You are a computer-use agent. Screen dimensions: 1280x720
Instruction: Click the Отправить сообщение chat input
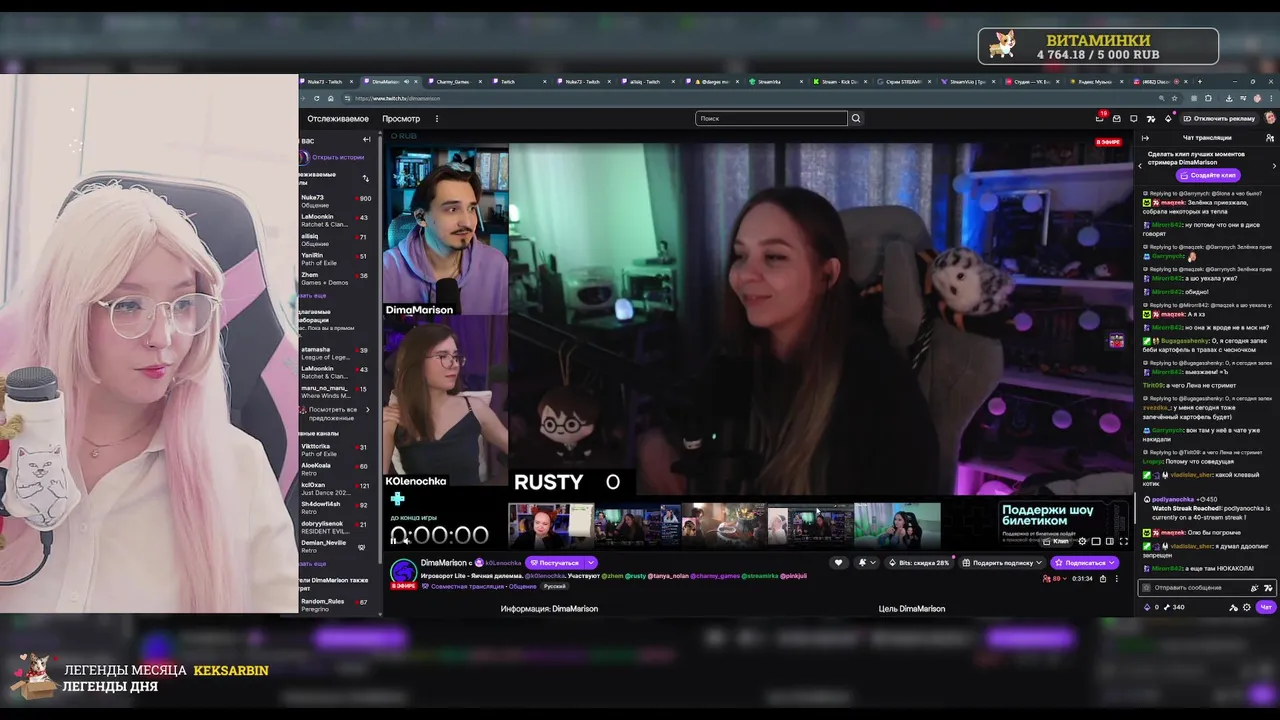[1207, 587]
